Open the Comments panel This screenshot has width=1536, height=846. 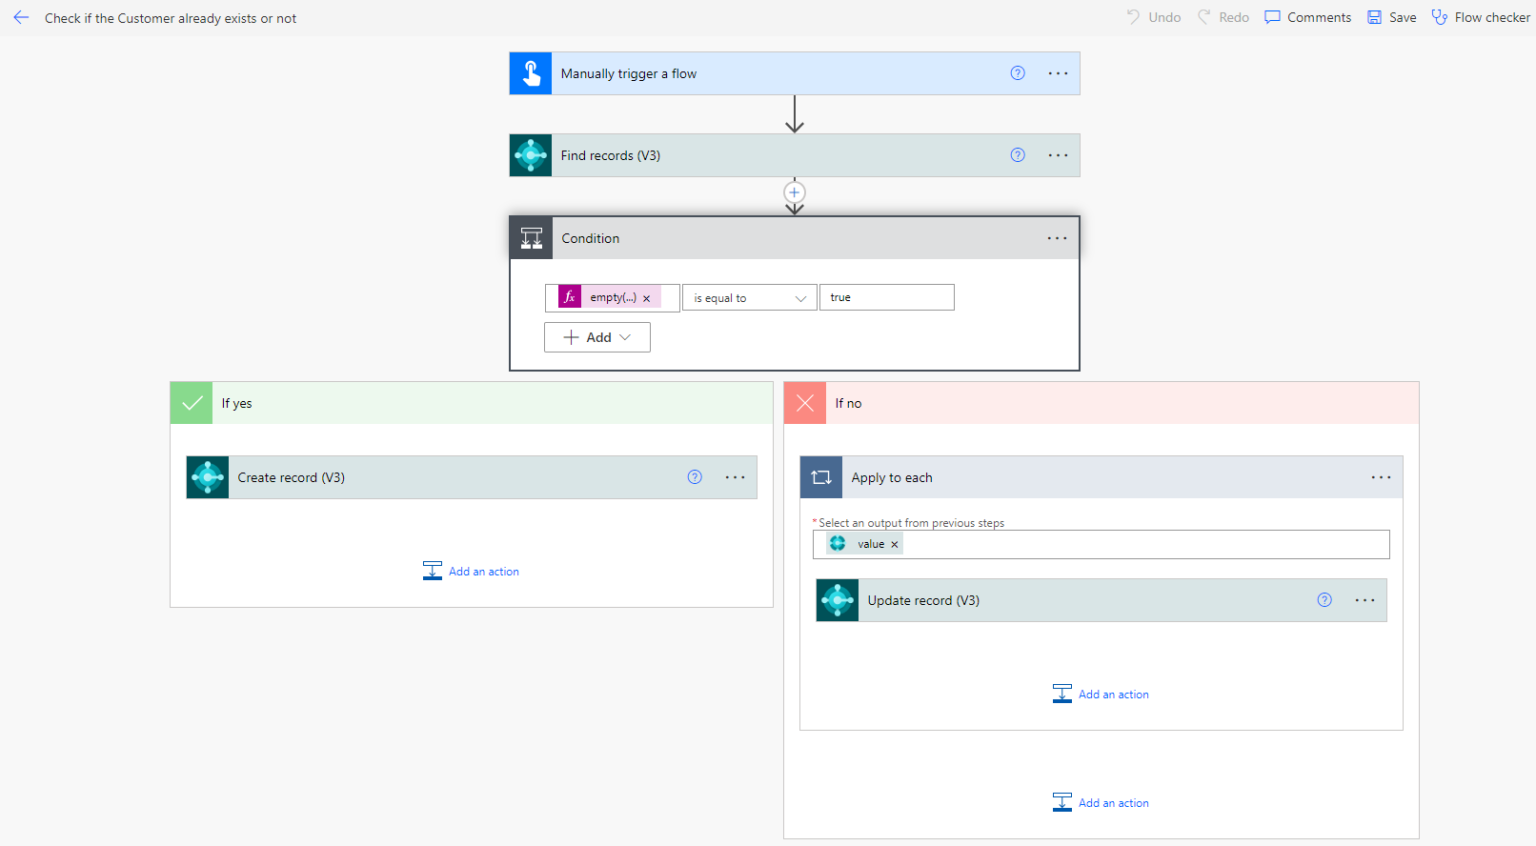(1307, 17)
